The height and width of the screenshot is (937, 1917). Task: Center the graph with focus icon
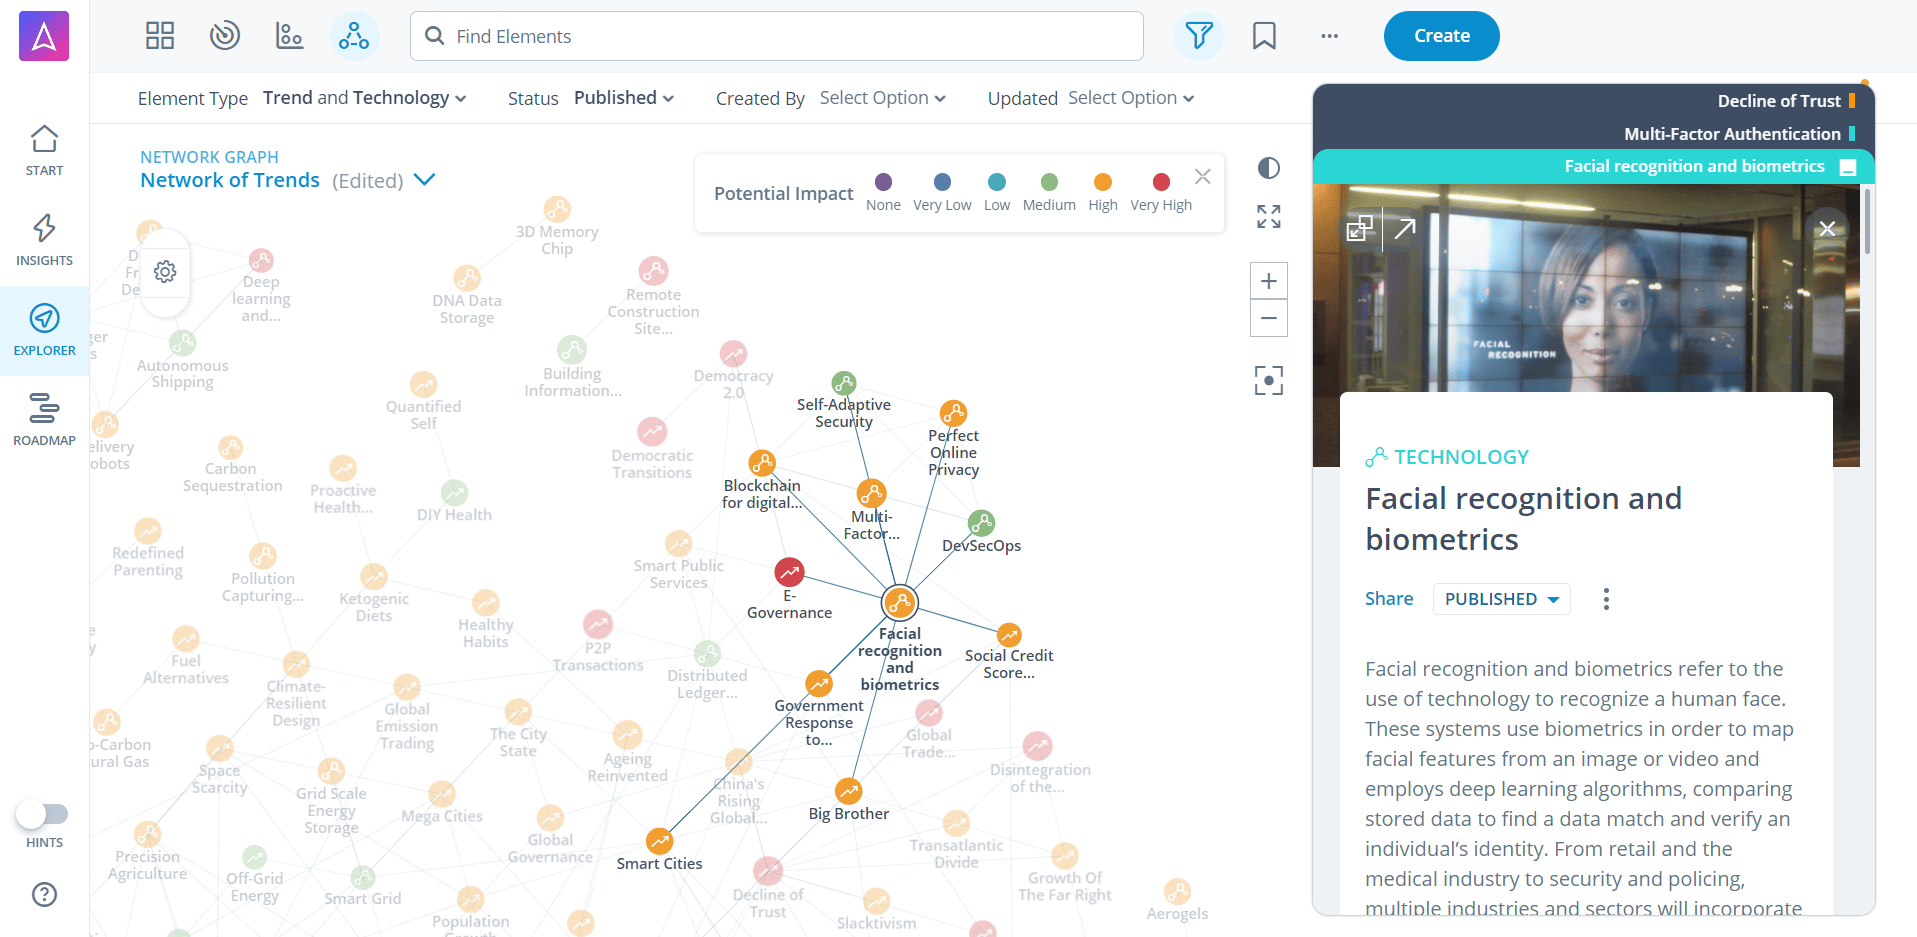[1269, 380]
